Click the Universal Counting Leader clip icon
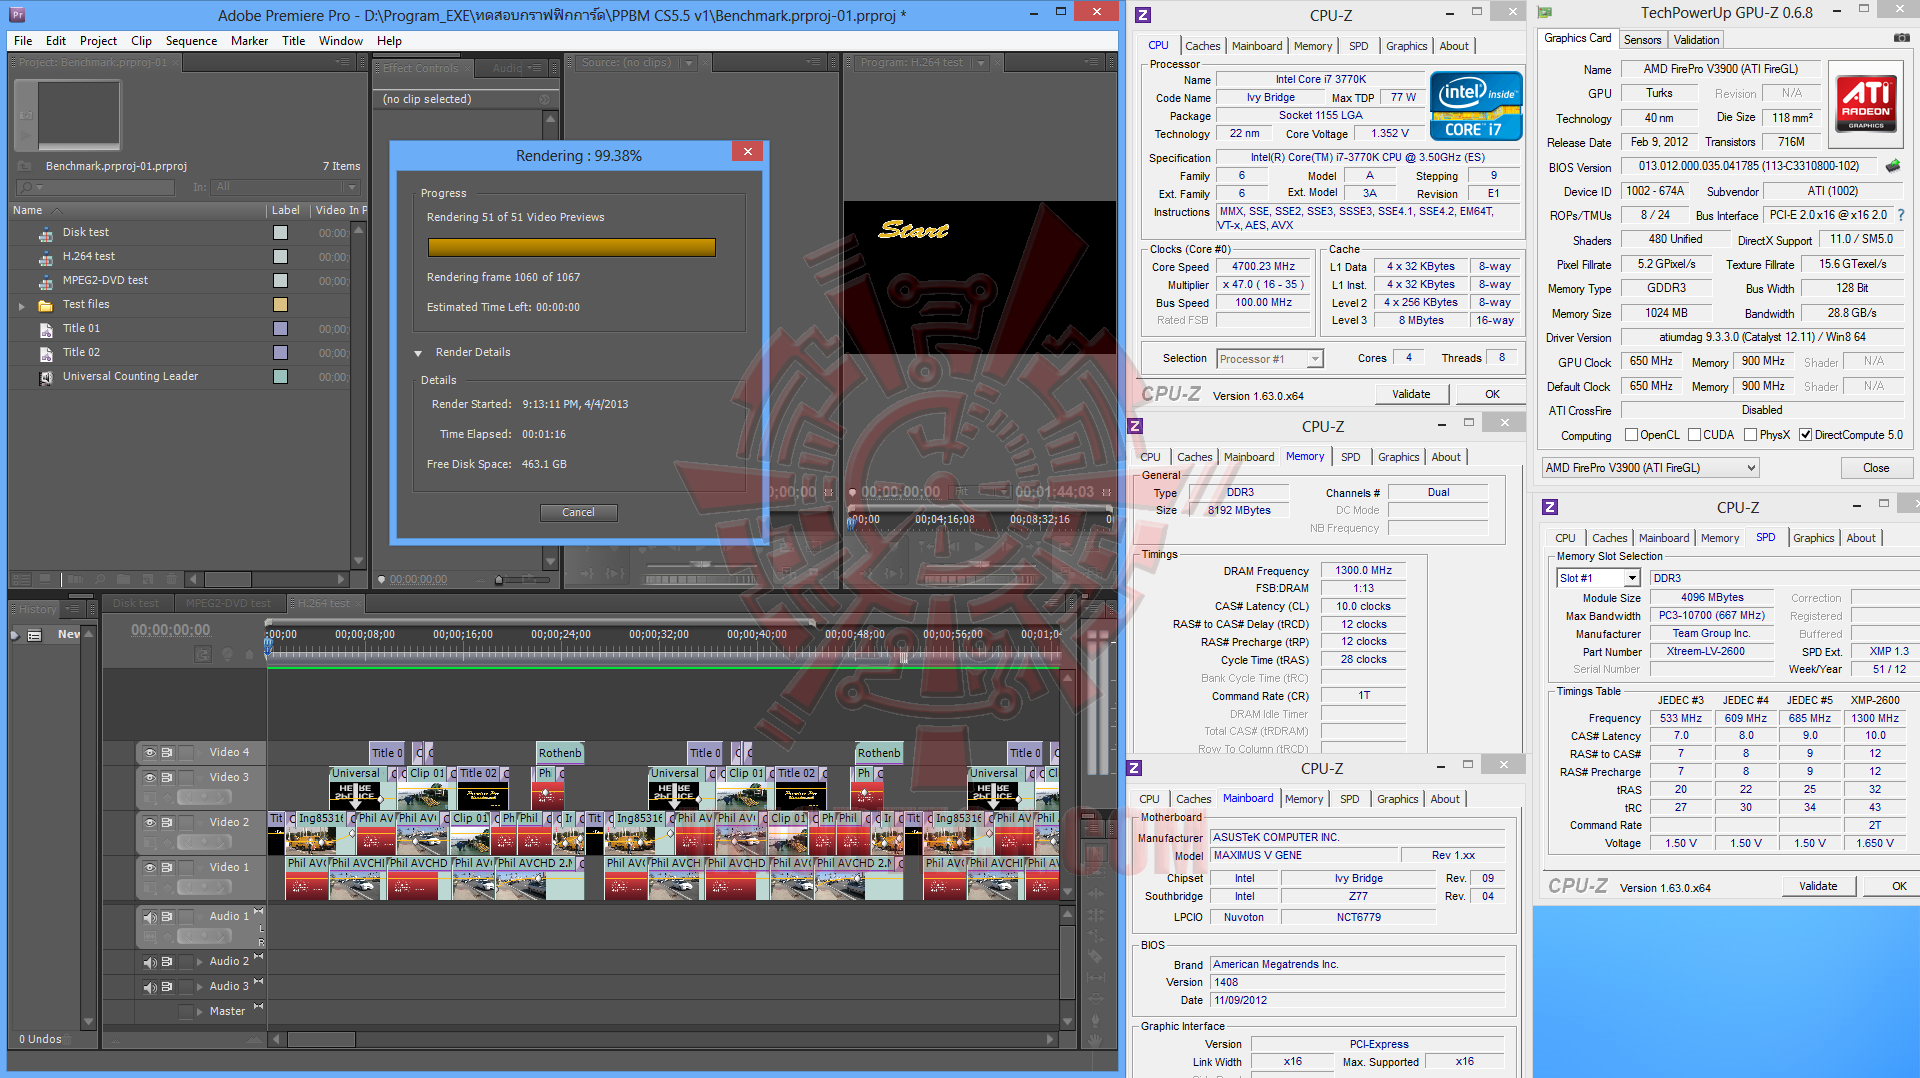1920x1078 pixels. pos(46,377)
